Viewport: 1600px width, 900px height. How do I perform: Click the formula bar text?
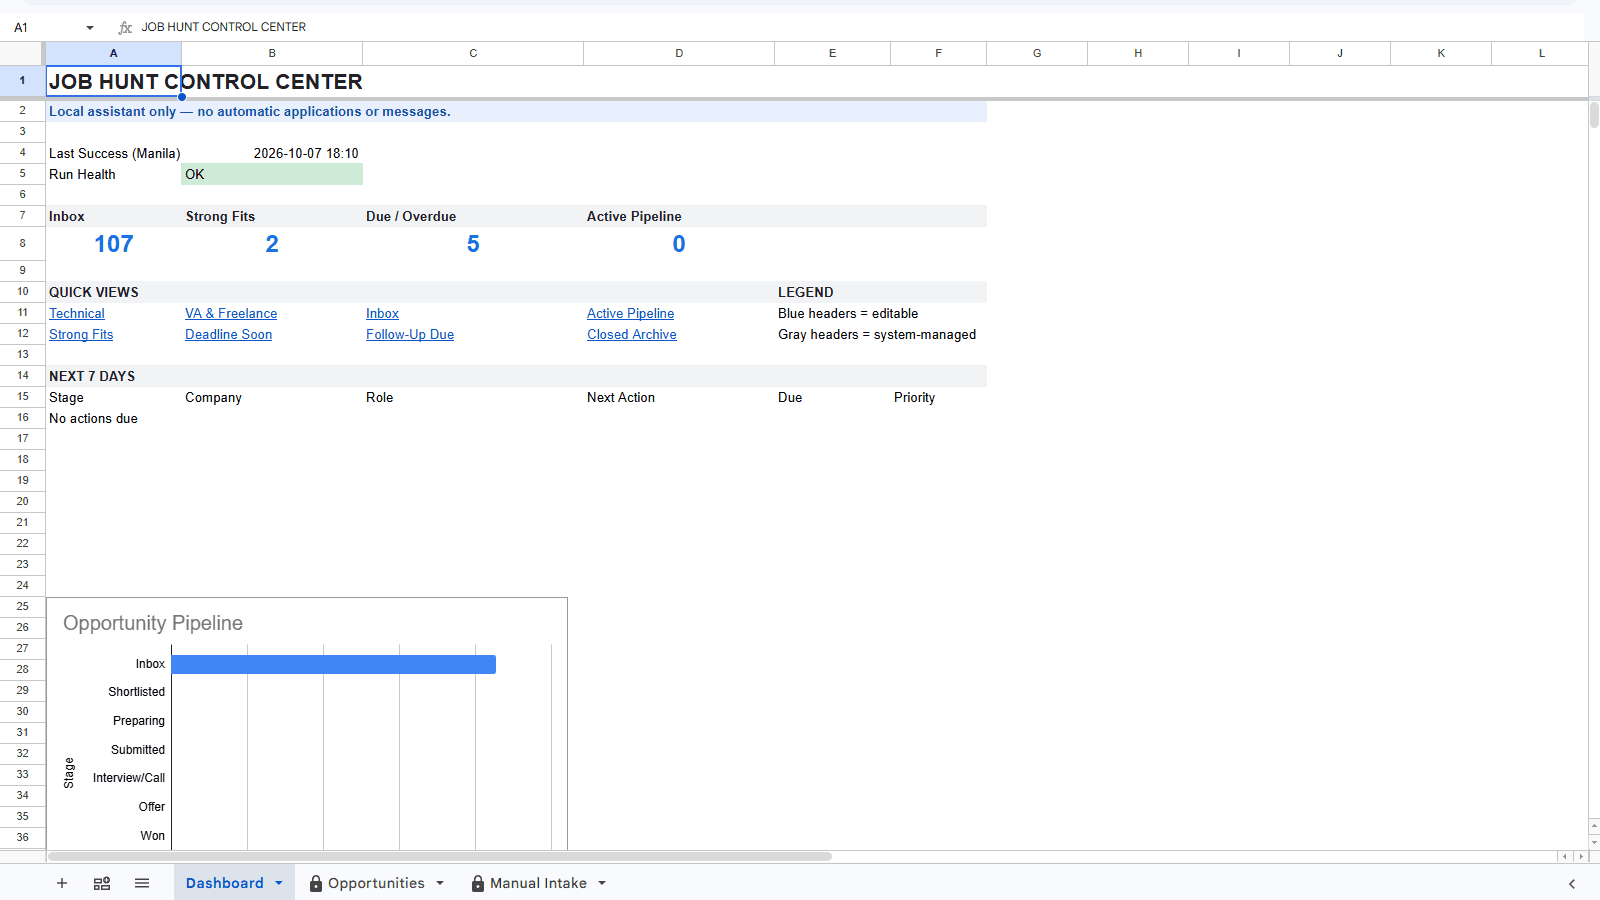(x=224, y=27)
